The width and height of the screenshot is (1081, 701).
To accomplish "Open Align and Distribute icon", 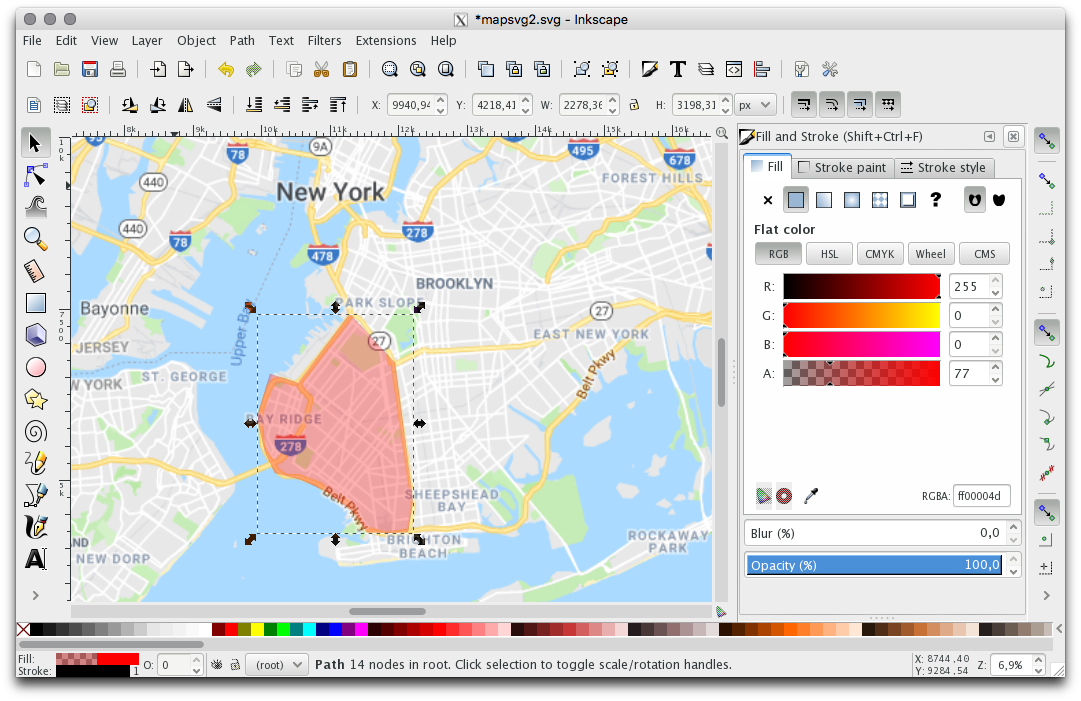I will (762, 69).
